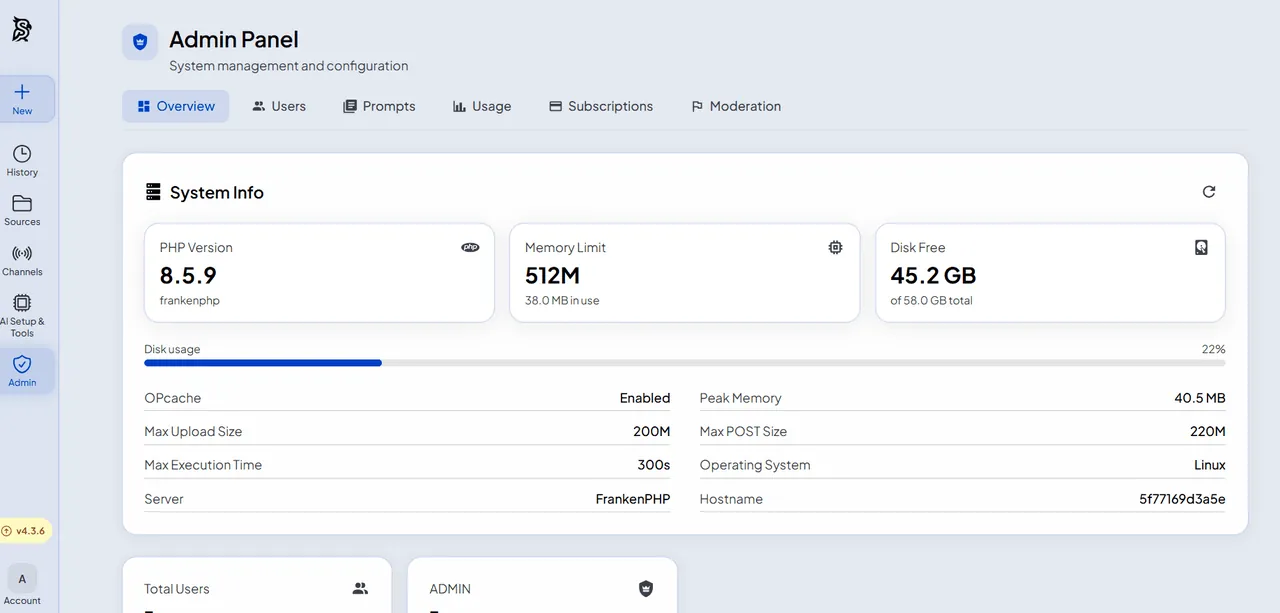Open History in the sidebar
The width and height of the screenshot is (1280, 613).
point(22,160)
